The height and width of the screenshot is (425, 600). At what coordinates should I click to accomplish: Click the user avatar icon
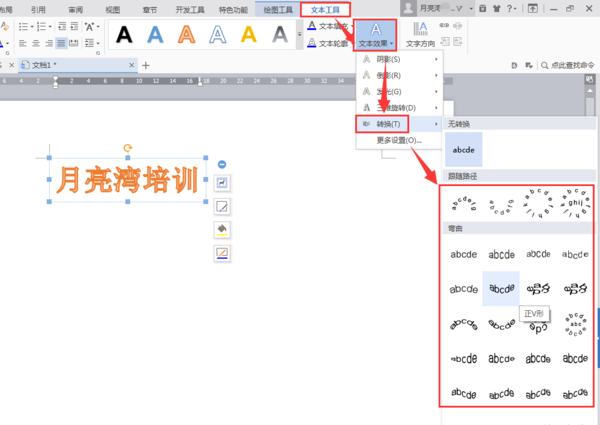[x=408, y=8]
